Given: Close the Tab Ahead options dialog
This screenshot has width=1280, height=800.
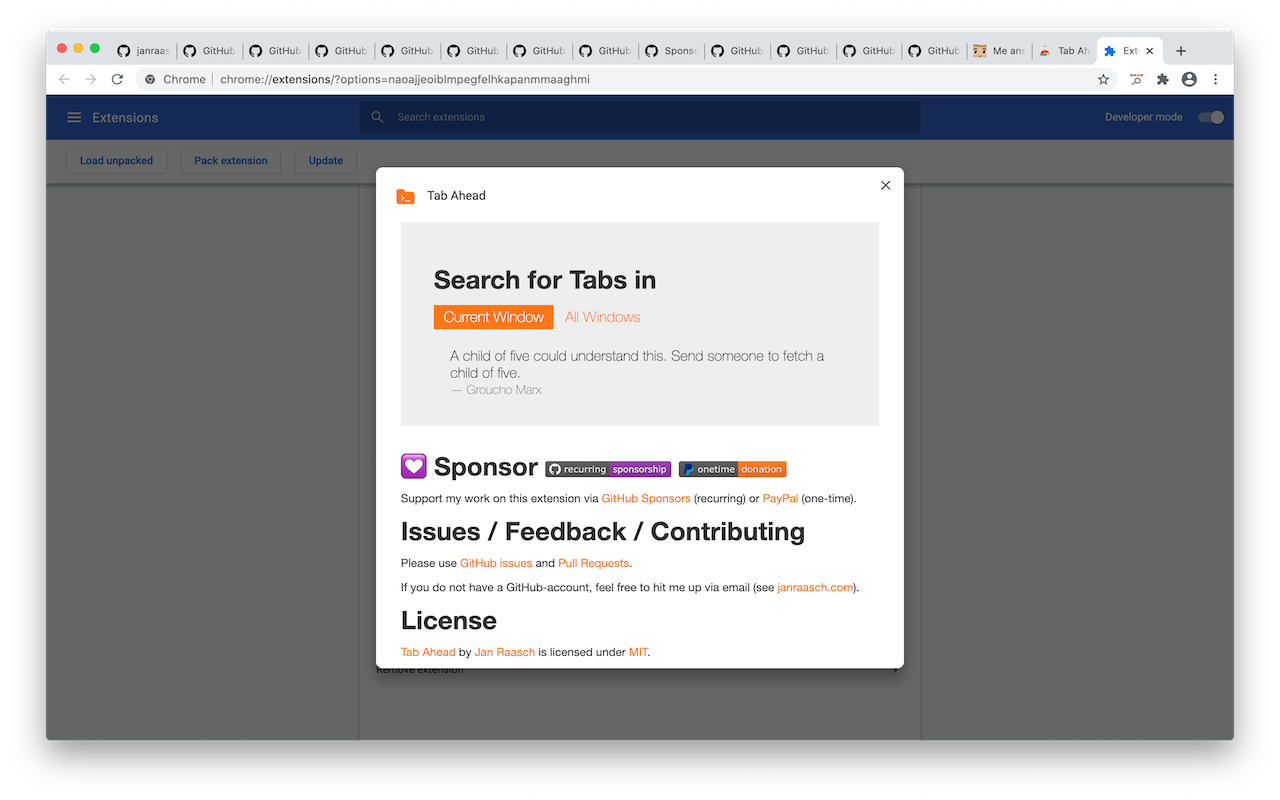Looking at the screenshot, I should [885, 185].
